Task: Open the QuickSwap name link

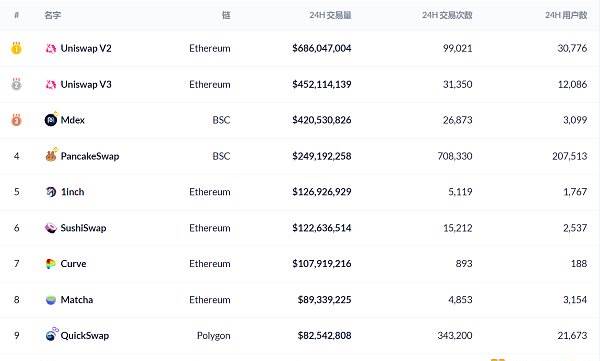Action: (x=85, y=336)
